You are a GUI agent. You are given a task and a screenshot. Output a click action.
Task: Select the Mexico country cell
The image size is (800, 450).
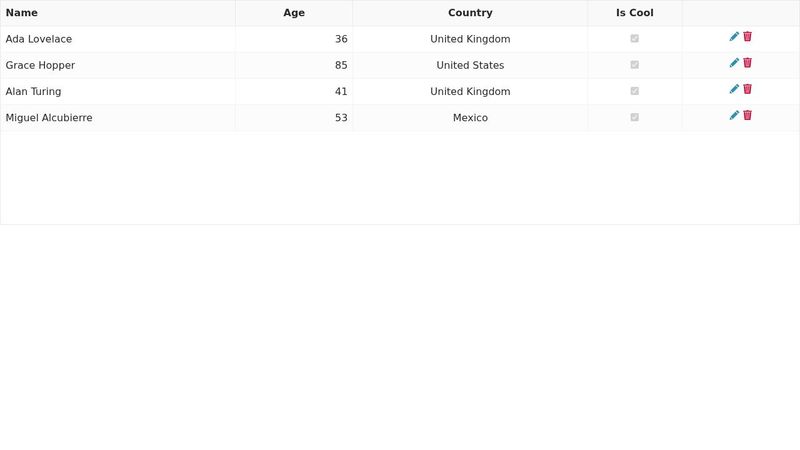pos(470,117)
